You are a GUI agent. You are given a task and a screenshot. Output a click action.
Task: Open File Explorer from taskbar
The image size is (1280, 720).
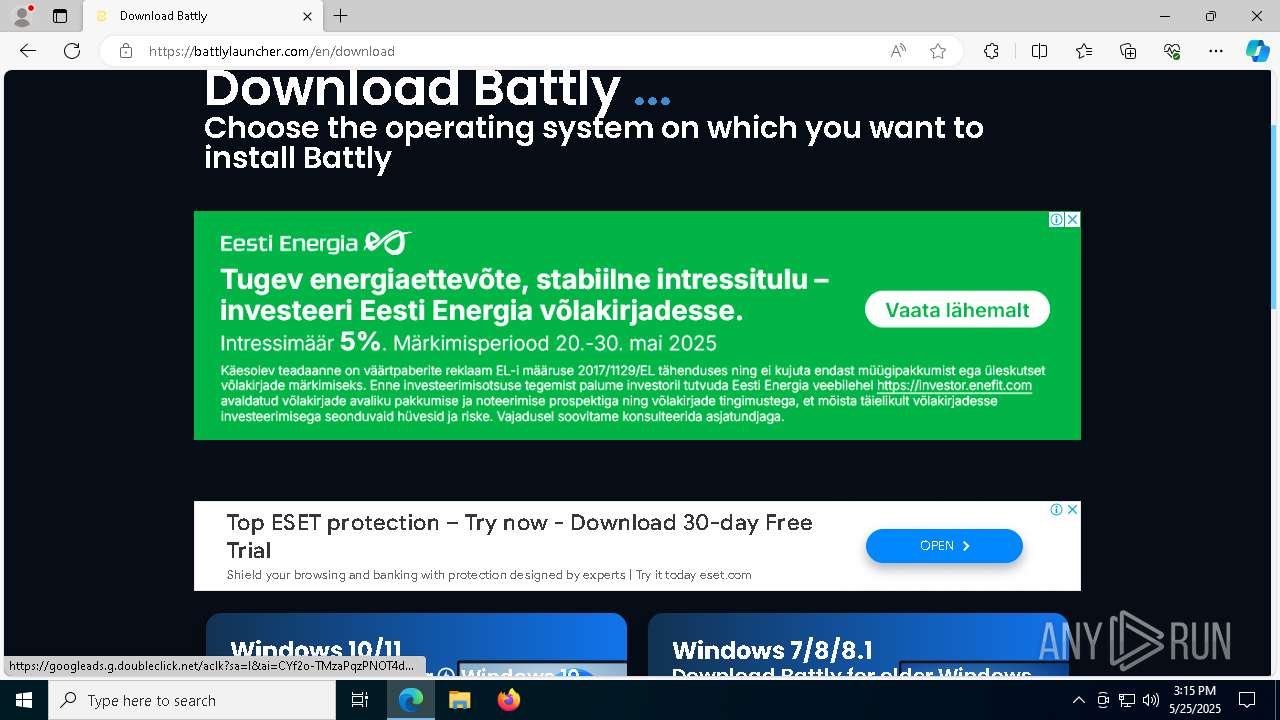[459, 700]
